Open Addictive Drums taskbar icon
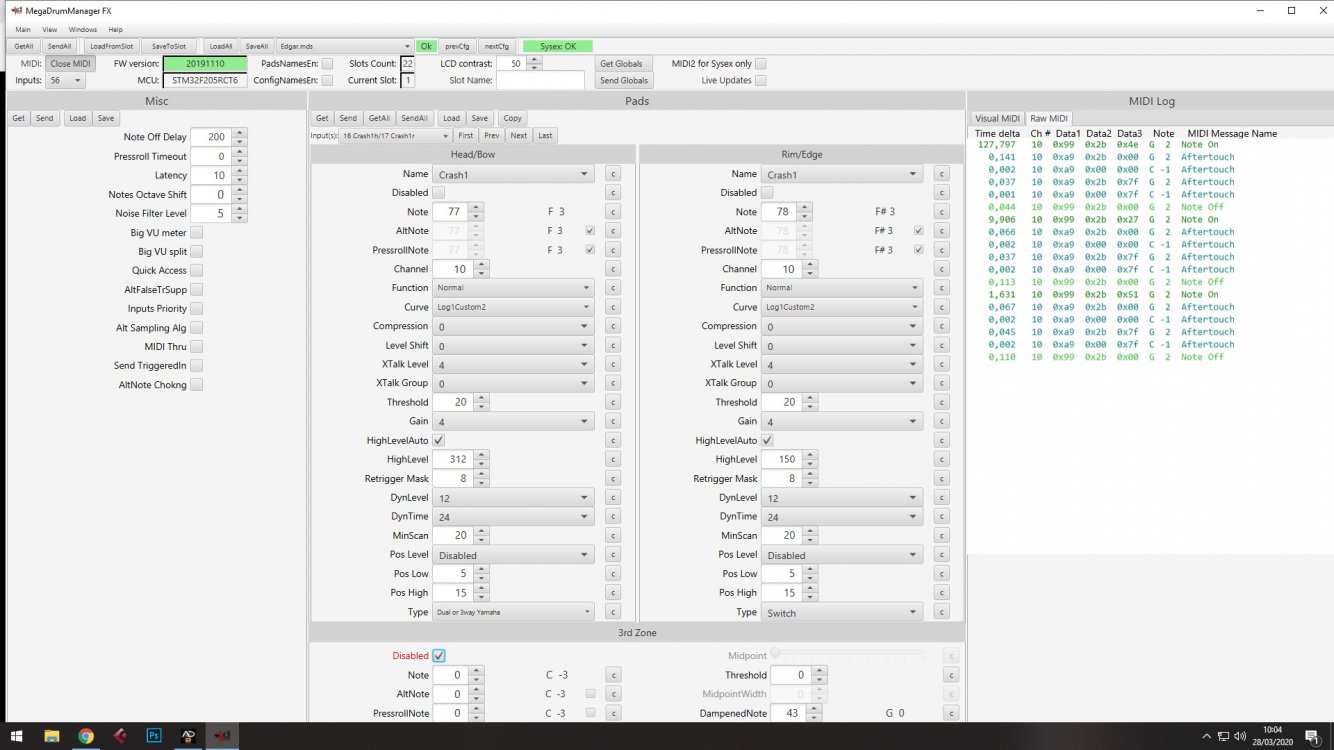Screen dimensions: 1334x750 [x=188, y=735]
